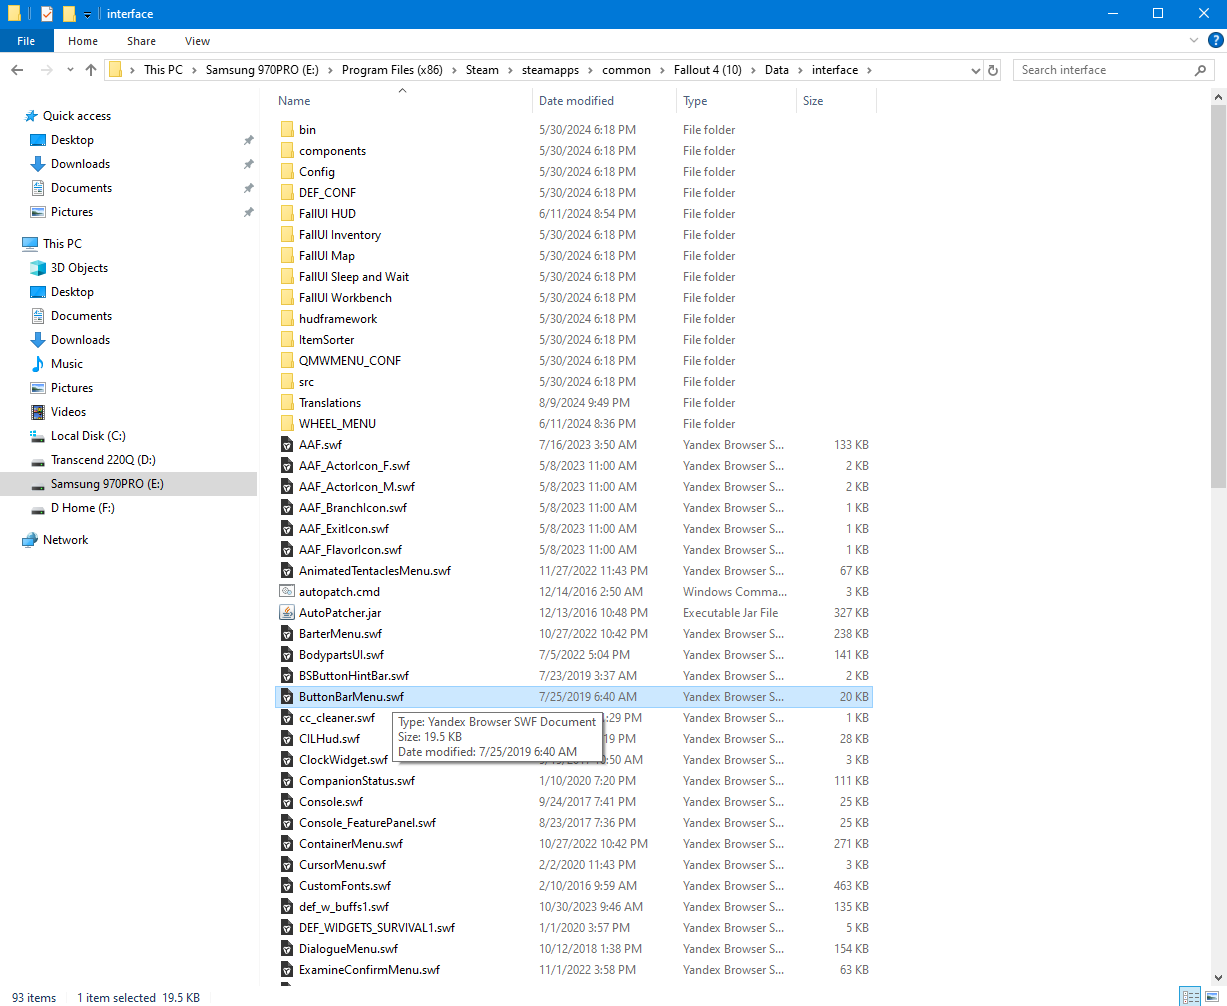The image size is (1227, 1006).
Task: Click the 3D Objects icon in the sidebar
Action: 38,268
